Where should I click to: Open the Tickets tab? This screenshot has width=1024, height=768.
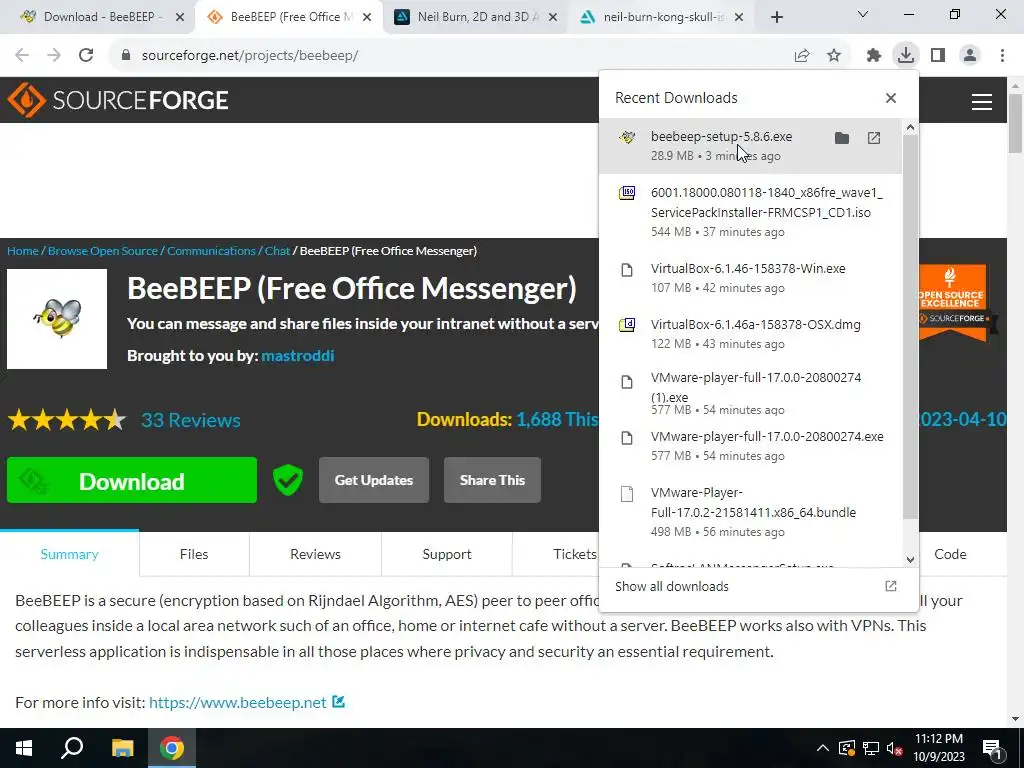click(575, 554)
